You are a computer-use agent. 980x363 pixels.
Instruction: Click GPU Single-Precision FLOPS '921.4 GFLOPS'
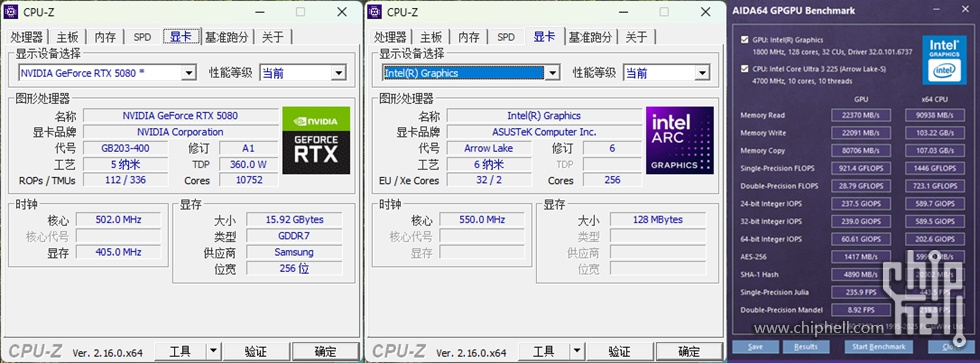861,168
